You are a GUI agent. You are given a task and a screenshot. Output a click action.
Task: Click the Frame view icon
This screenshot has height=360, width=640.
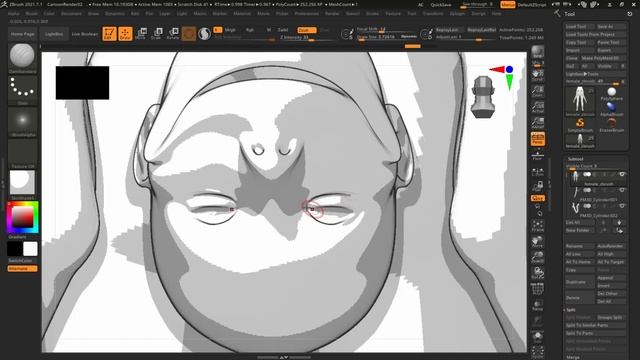click(538, 226)
